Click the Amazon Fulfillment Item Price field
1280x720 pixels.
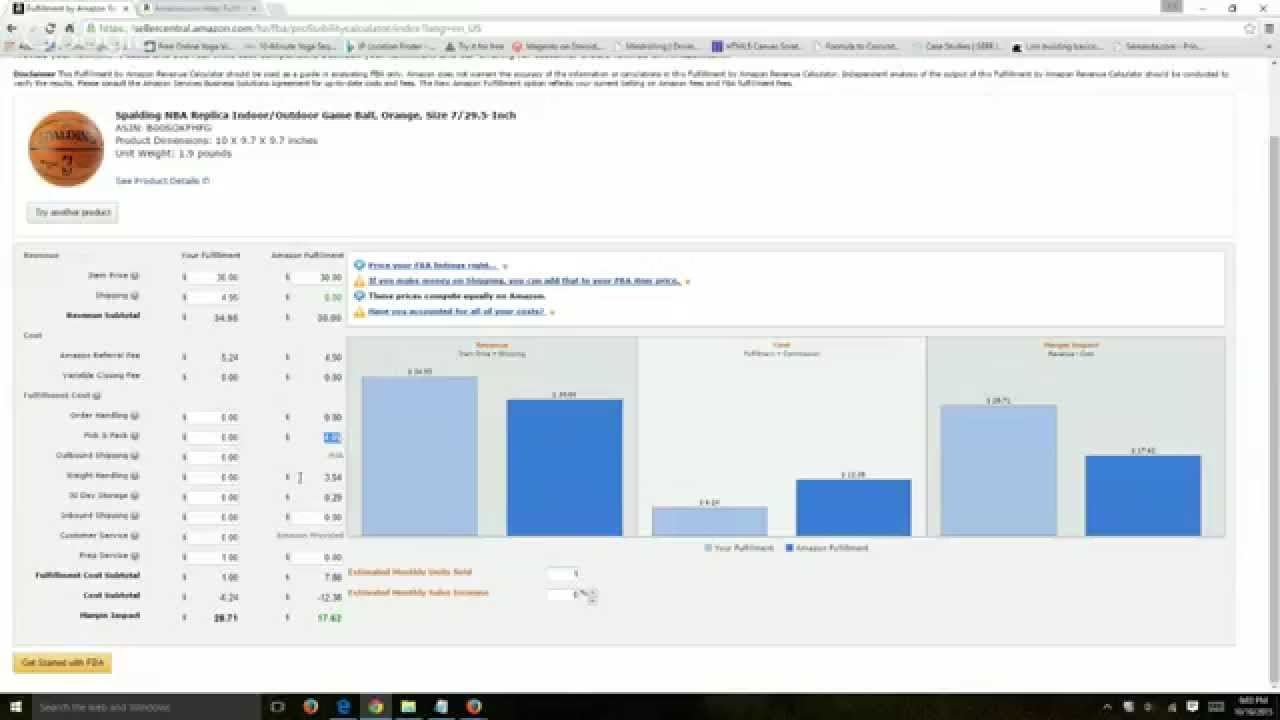(317, 277)
